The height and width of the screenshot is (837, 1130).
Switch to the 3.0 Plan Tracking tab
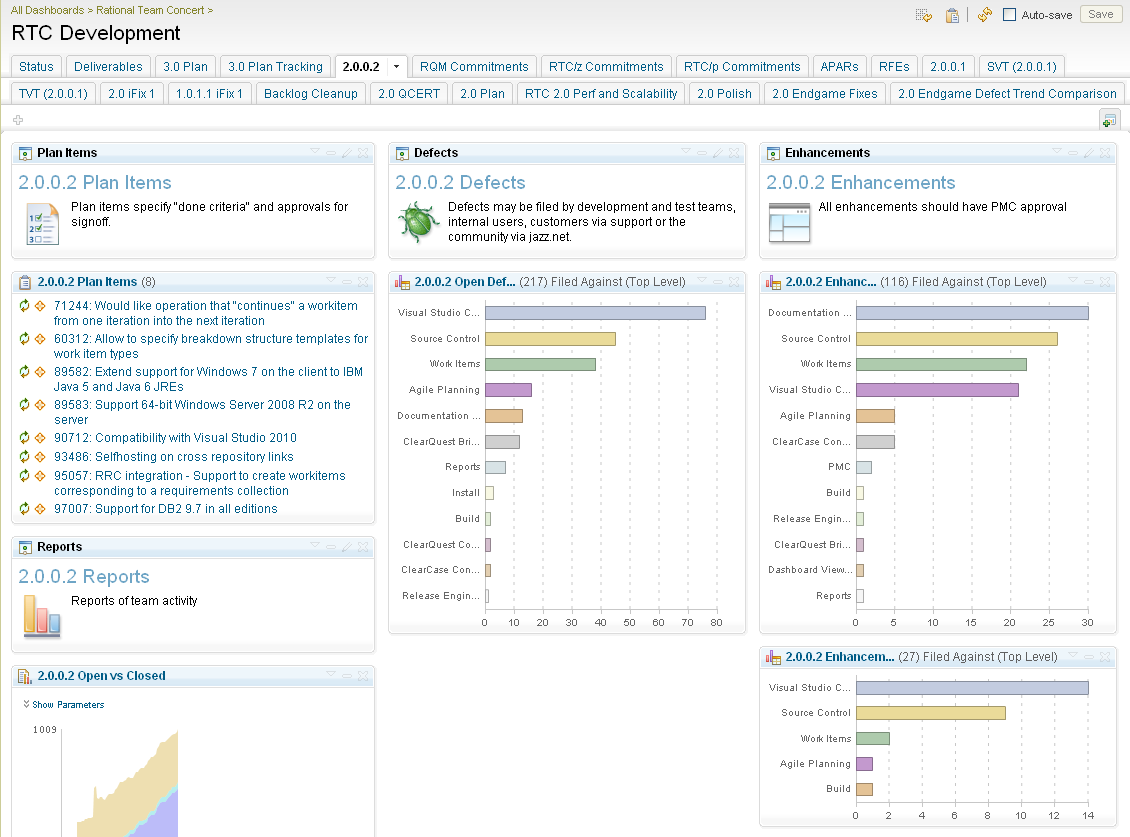pyautogui.click(x=275, y=66)
